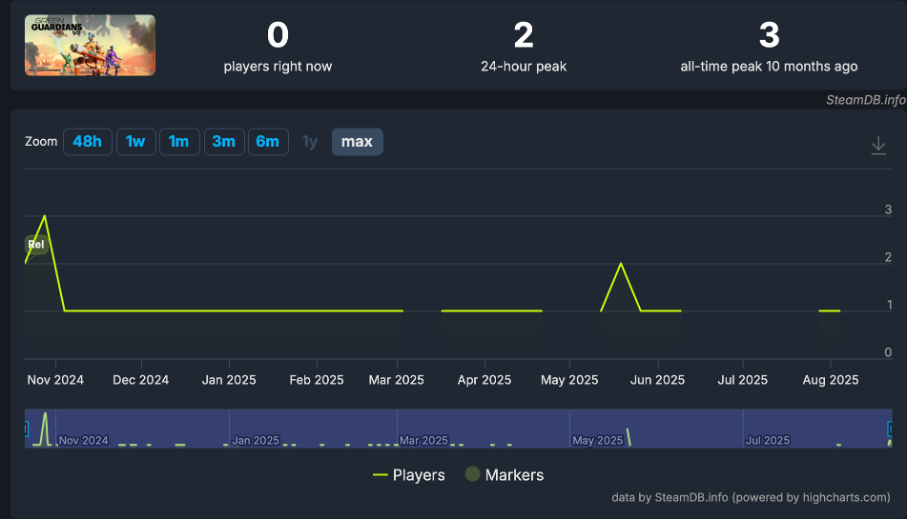Click the May 2025 peak on chart

tap(621, 263)
